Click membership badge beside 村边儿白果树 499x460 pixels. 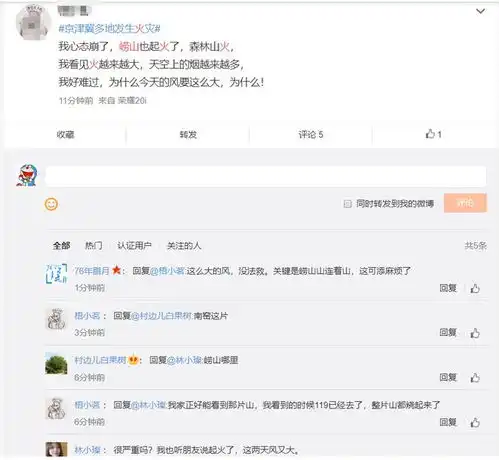pos(133,360)
